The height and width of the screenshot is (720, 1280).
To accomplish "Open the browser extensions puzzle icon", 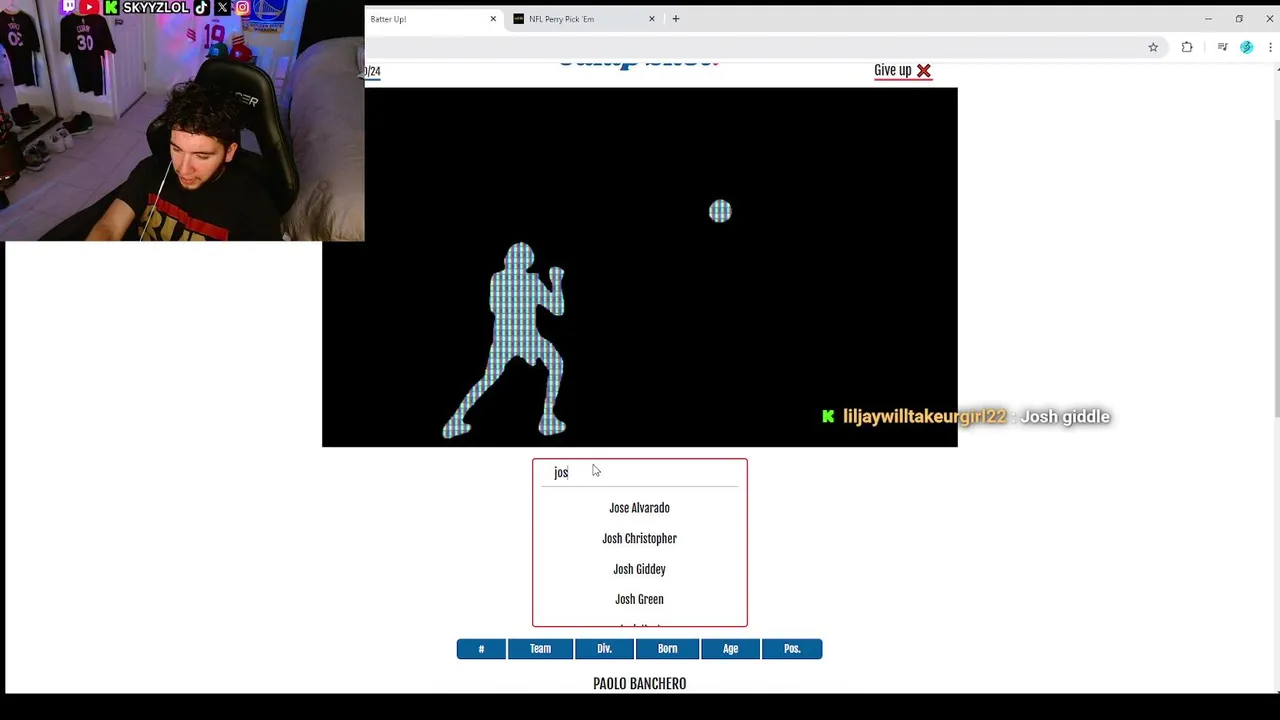I will [1187, 47].
